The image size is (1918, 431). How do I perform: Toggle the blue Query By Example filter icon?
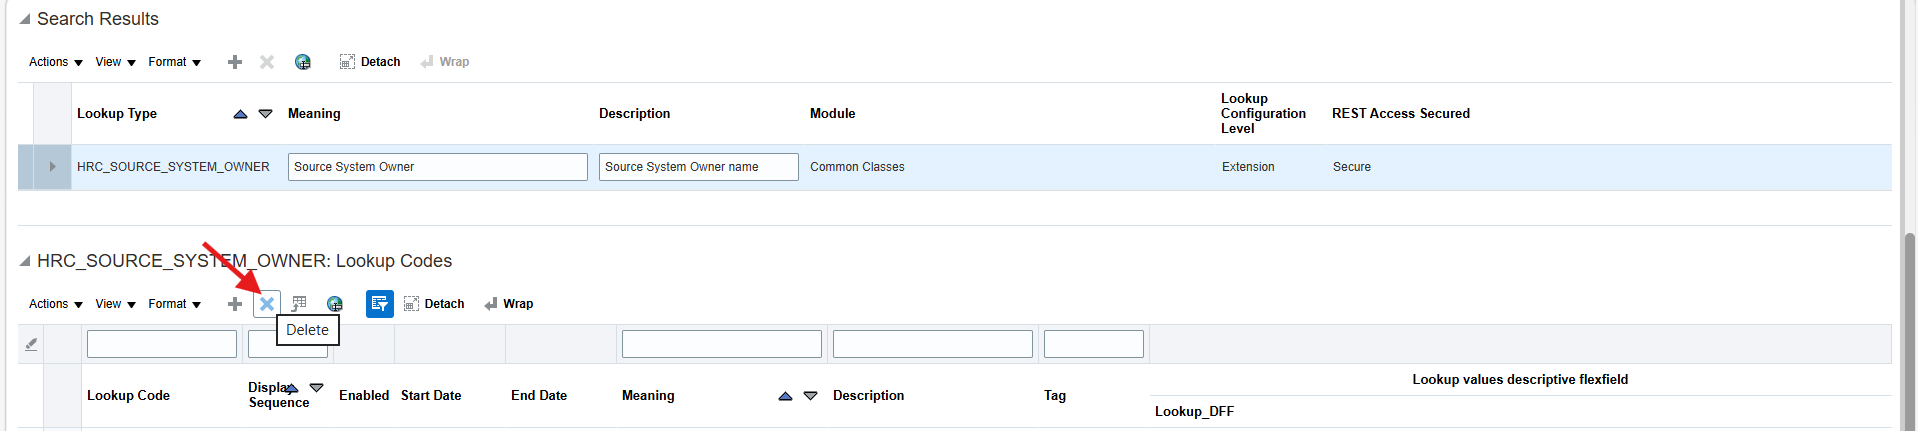pos(380,304)
